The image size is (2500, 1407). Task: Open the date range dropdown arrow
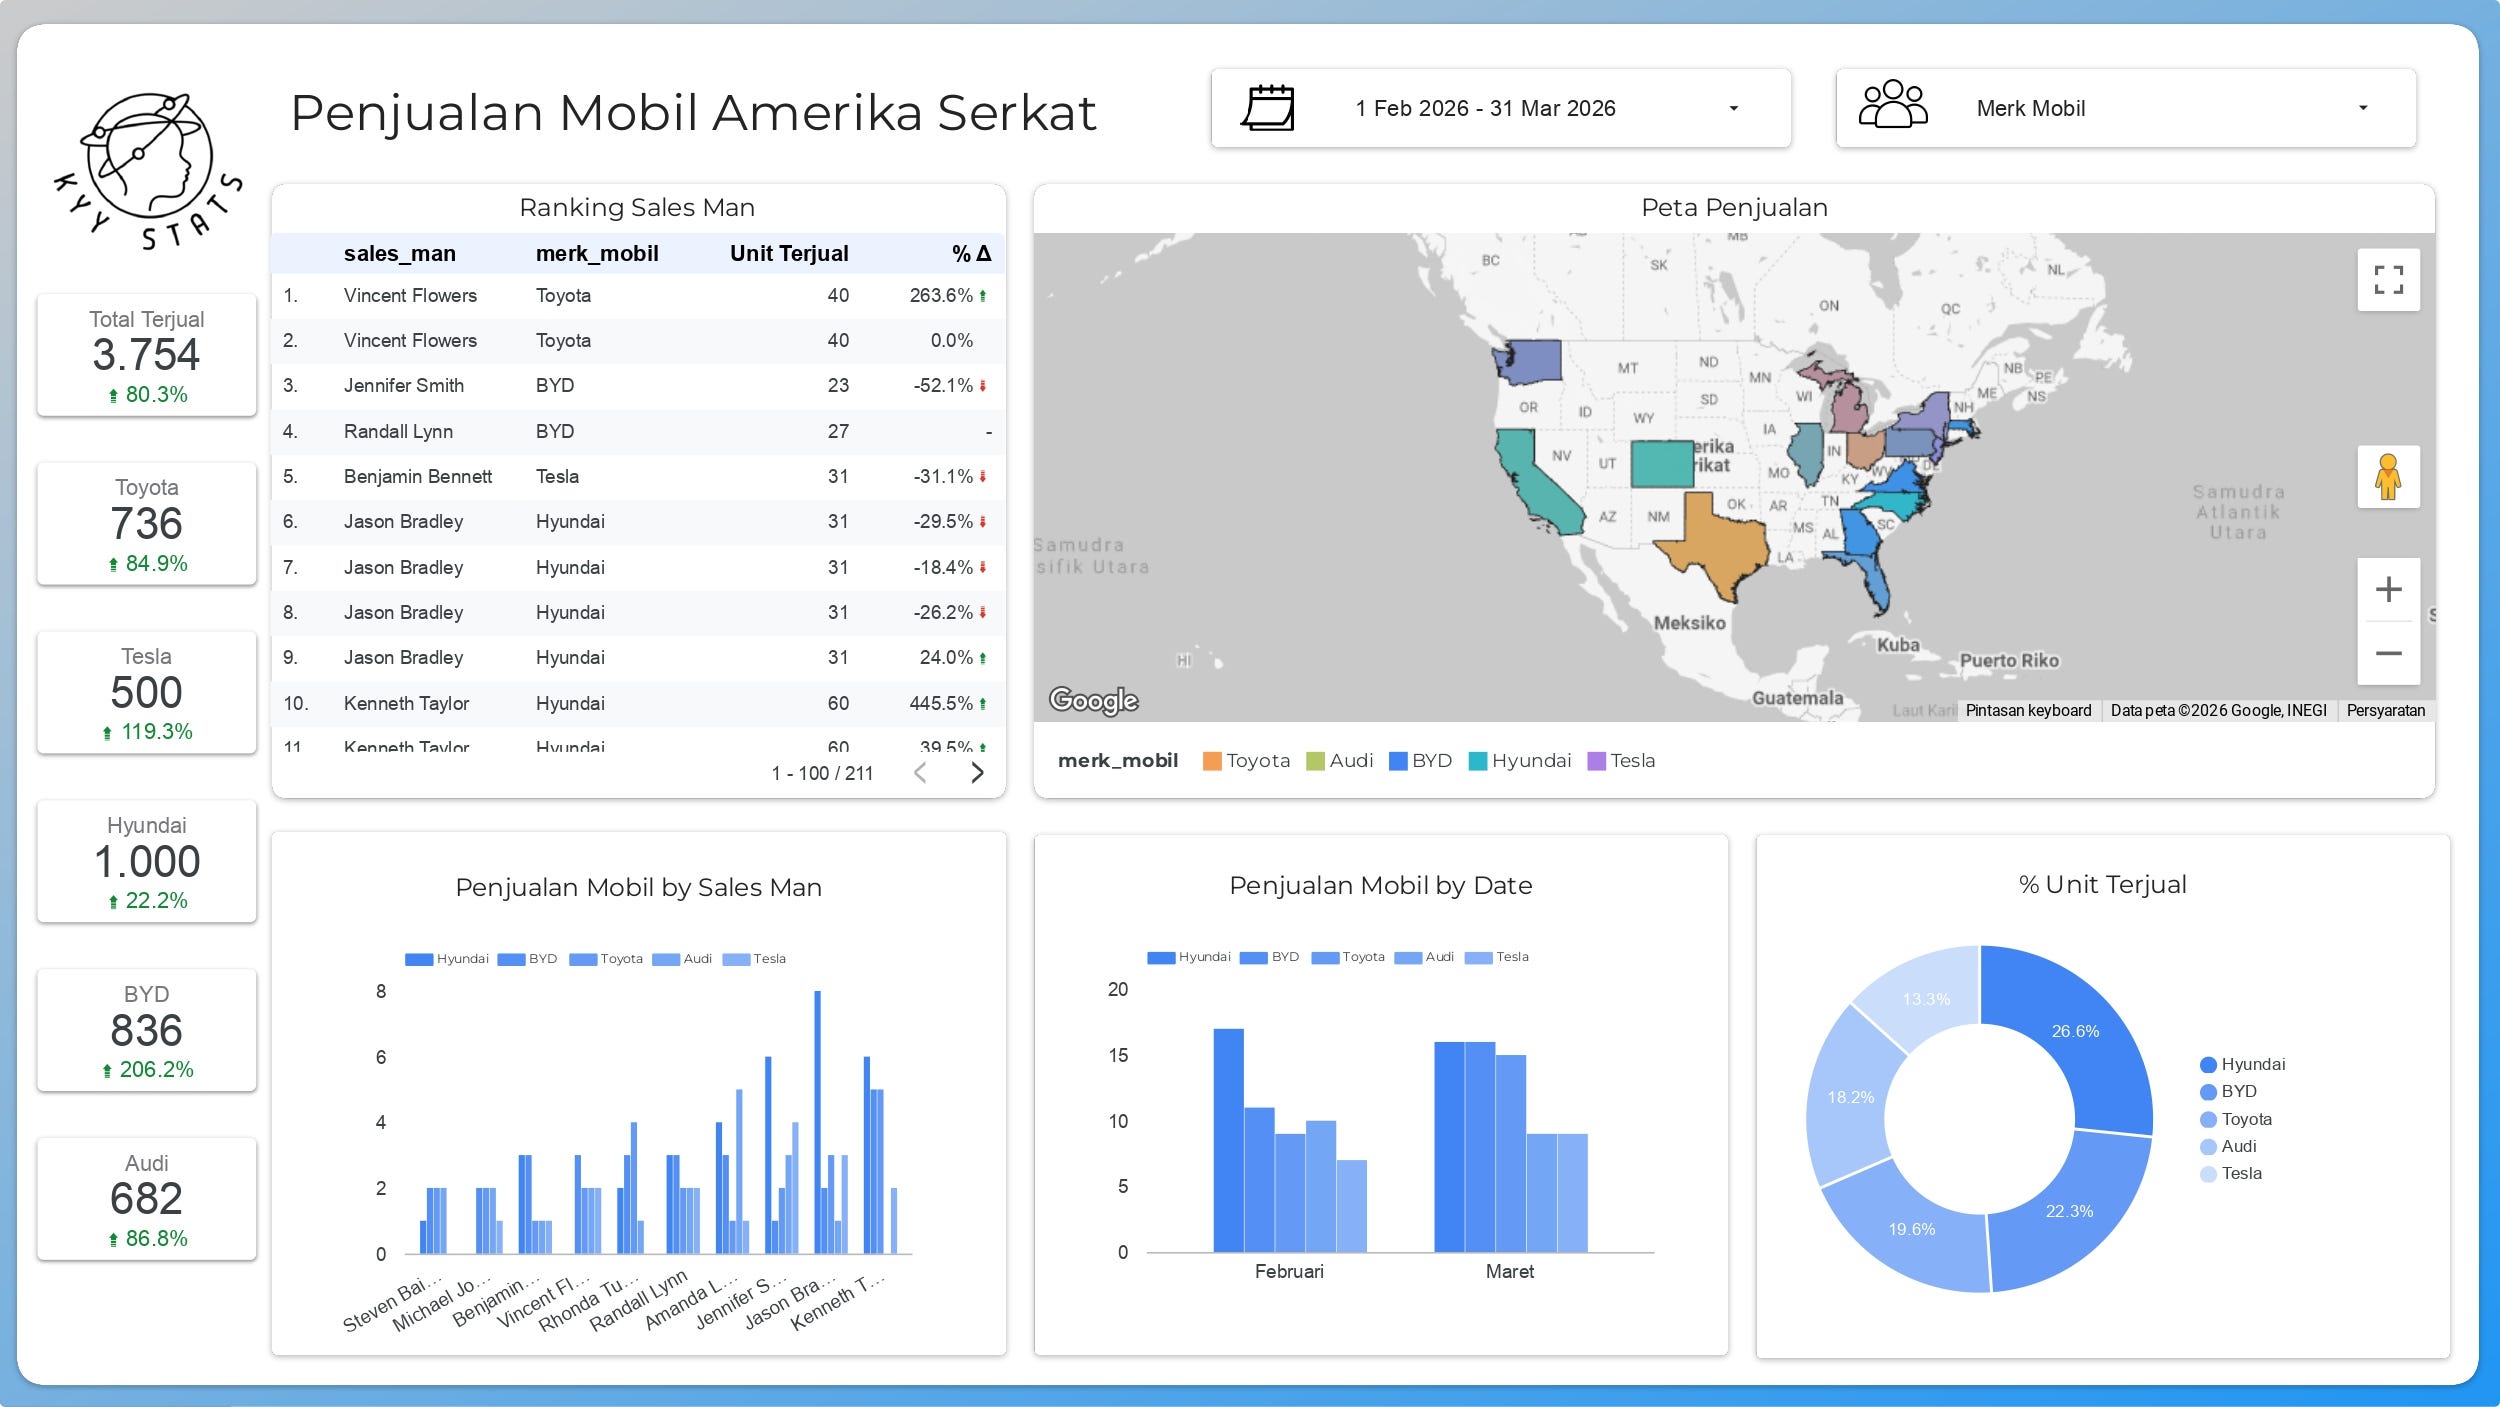(x=1734, y=108)
